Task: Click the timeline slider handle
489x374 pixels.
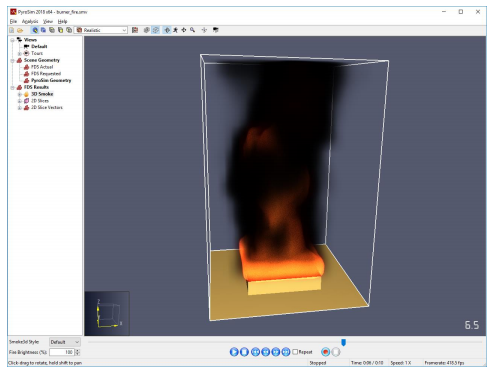Action: tap(343, 342)
